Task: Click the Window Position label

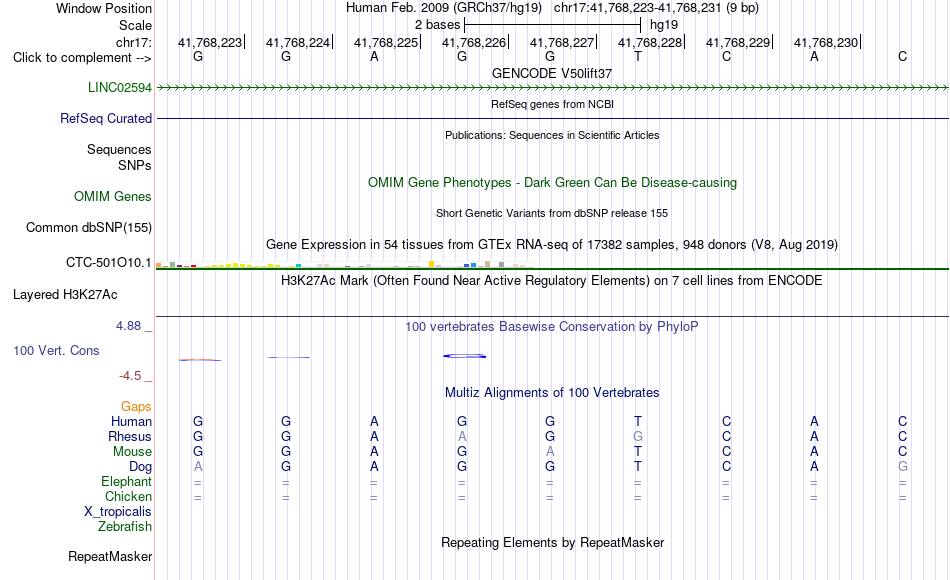Action: (104, 8)
